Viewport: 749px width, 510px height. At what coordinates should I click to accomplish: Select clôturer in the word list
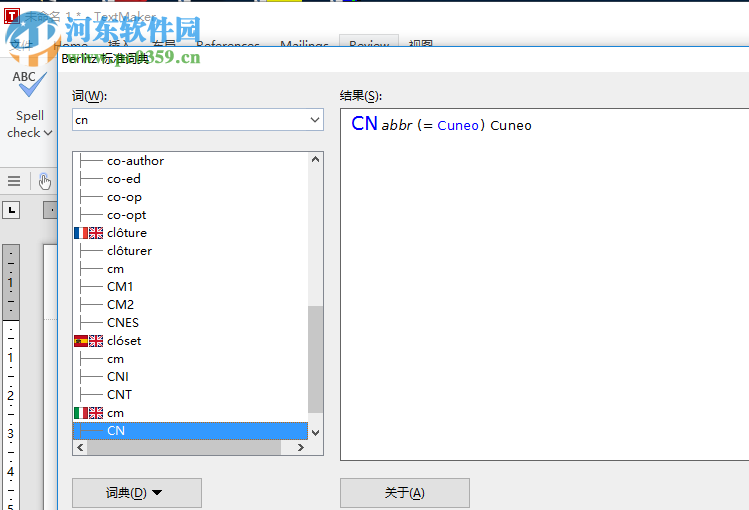tap(129, 251)
